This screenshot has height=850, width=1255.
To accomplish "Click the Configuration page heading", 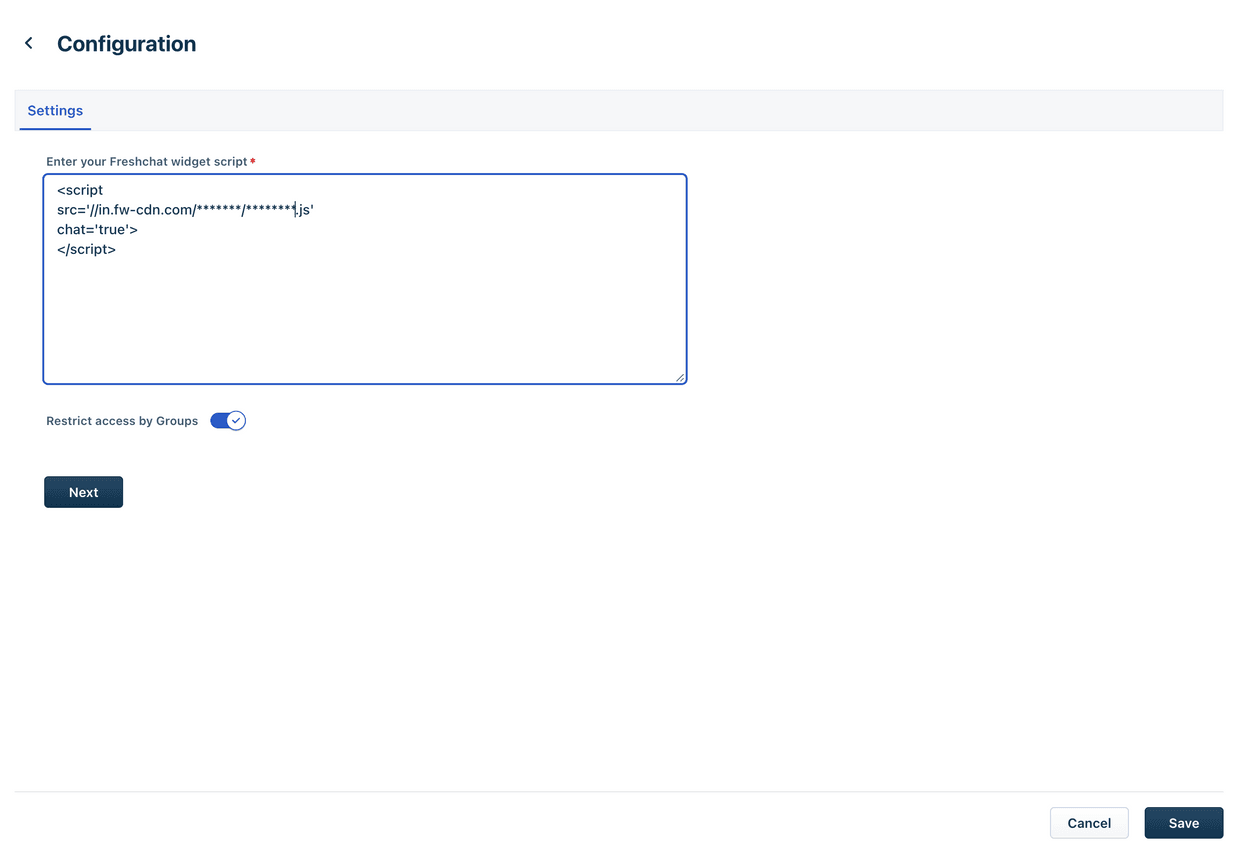I will [126, 44].
